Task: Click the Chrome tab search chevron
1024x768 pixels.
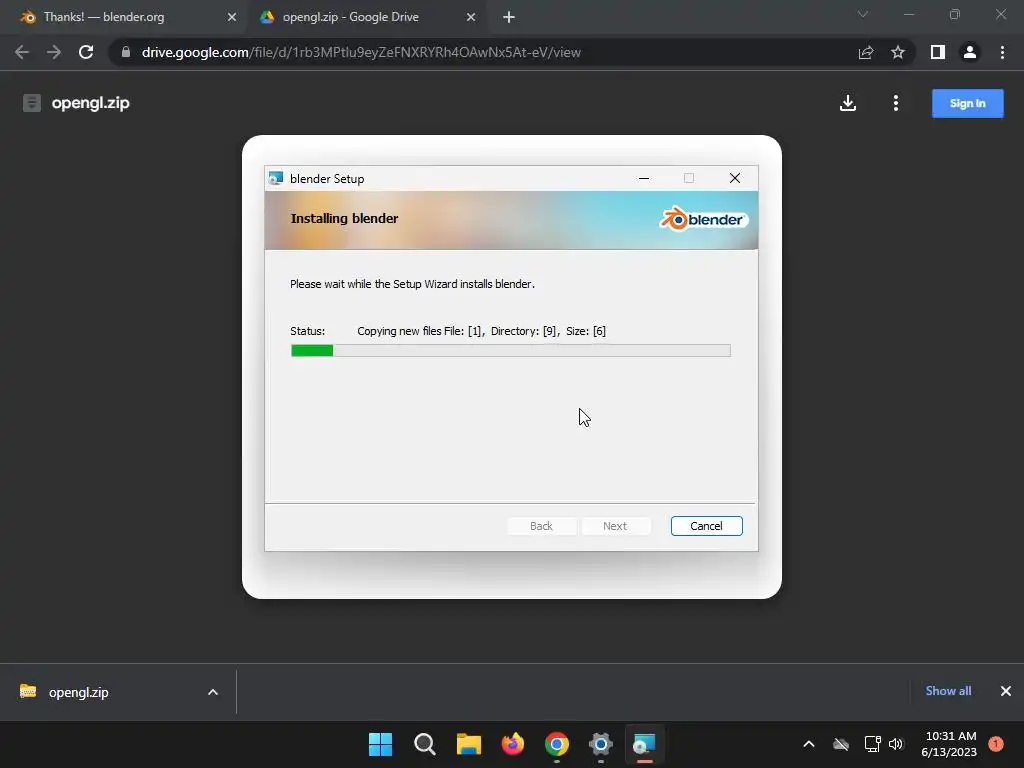Action: click(x=863, y=14)
